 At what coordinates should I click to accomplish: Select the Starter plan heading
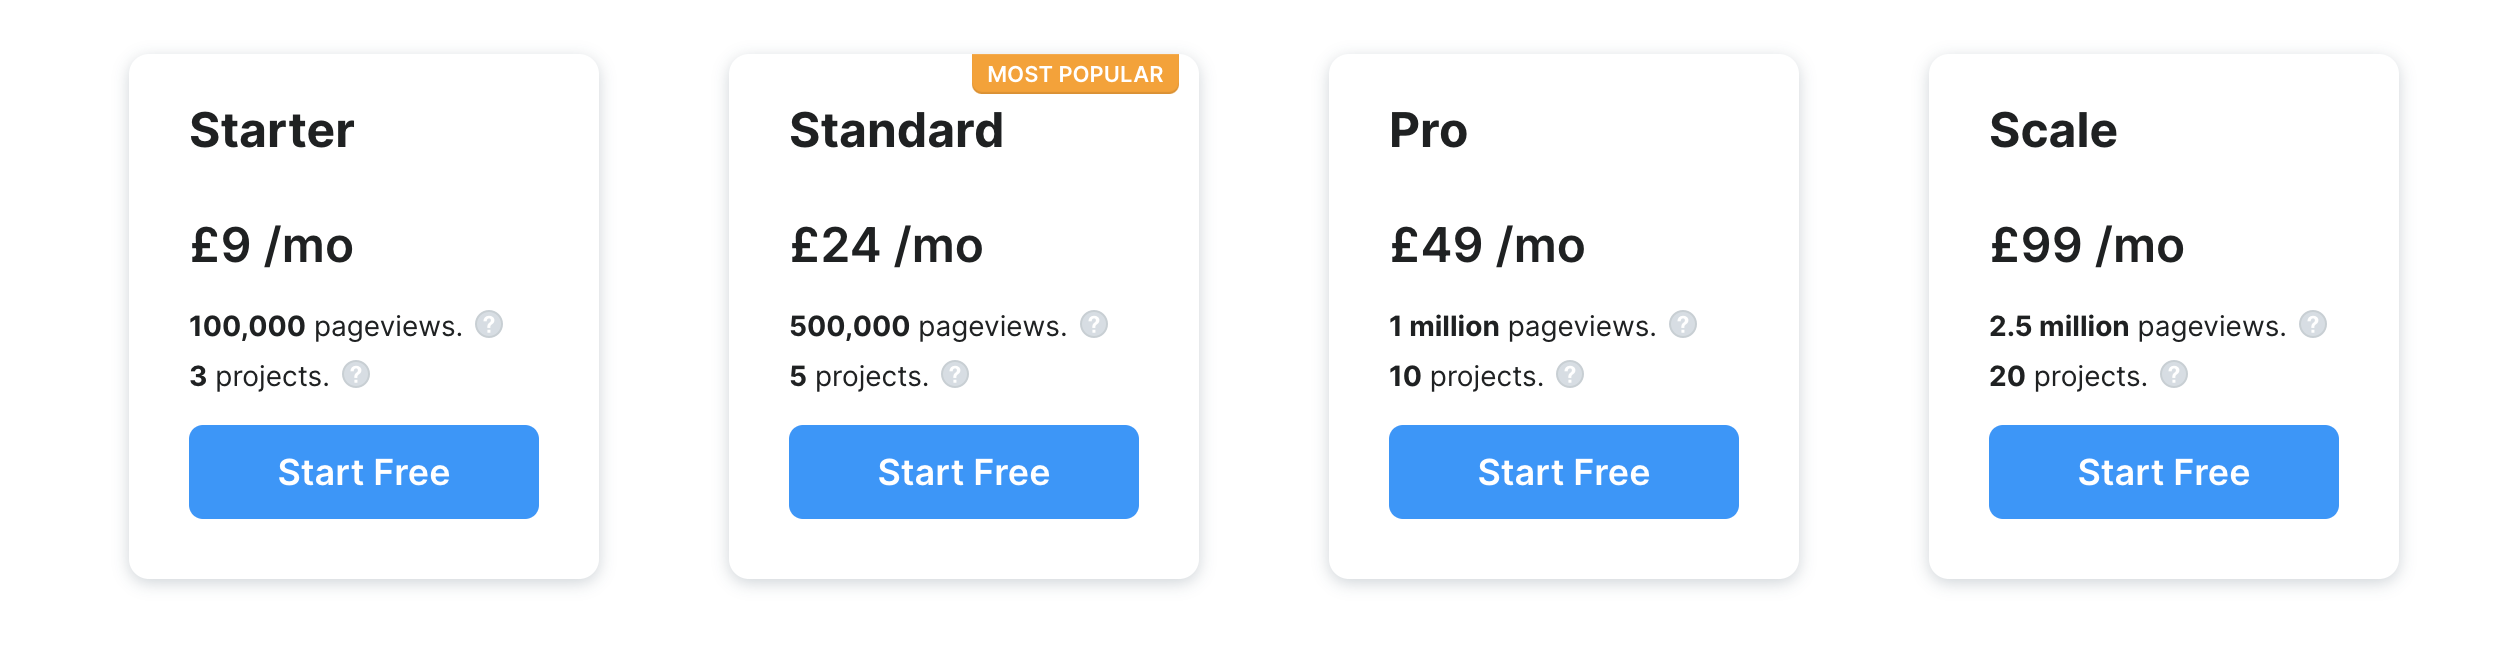[272, 131]
